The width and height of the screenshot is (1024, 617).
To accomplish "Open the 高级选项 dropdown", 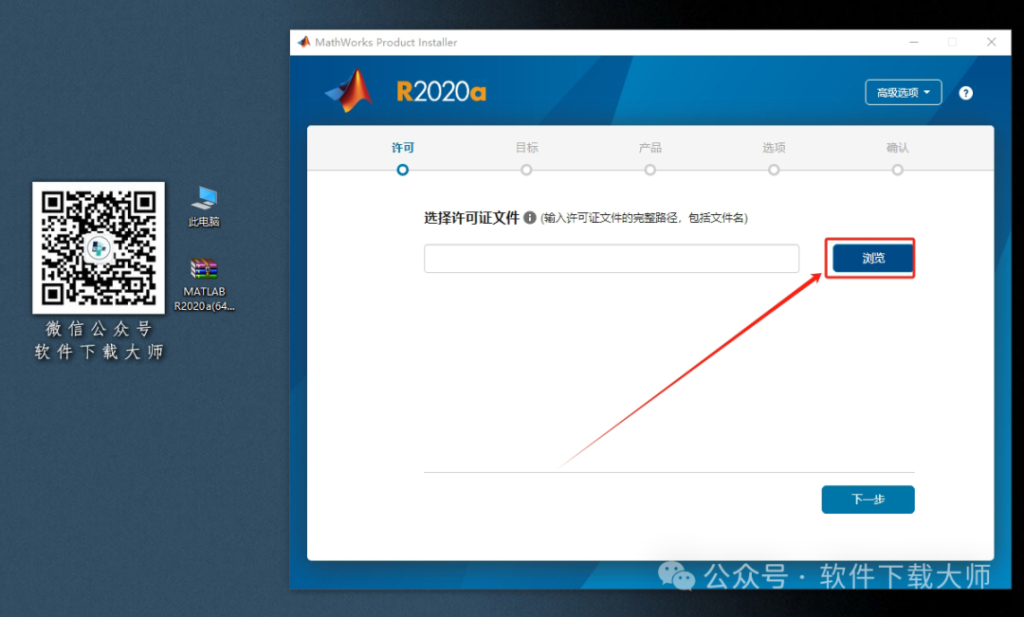I will (x=903, y=91).
